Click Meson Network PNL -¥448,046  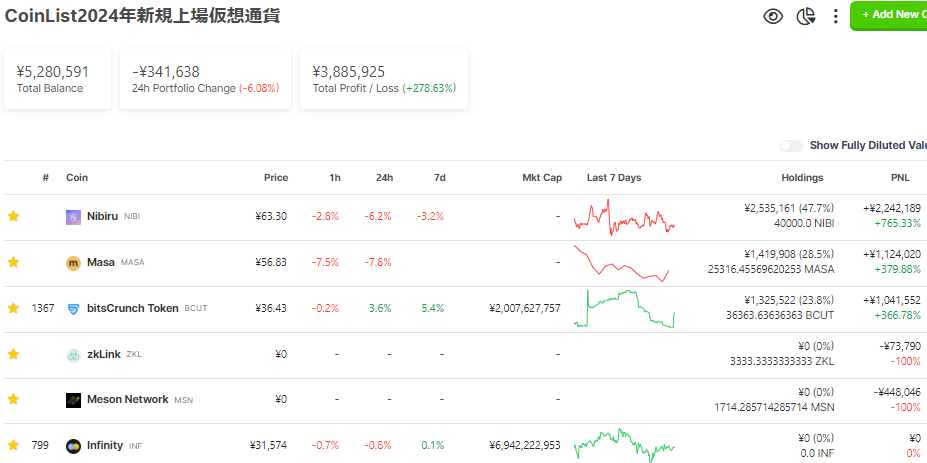[897, 392]
